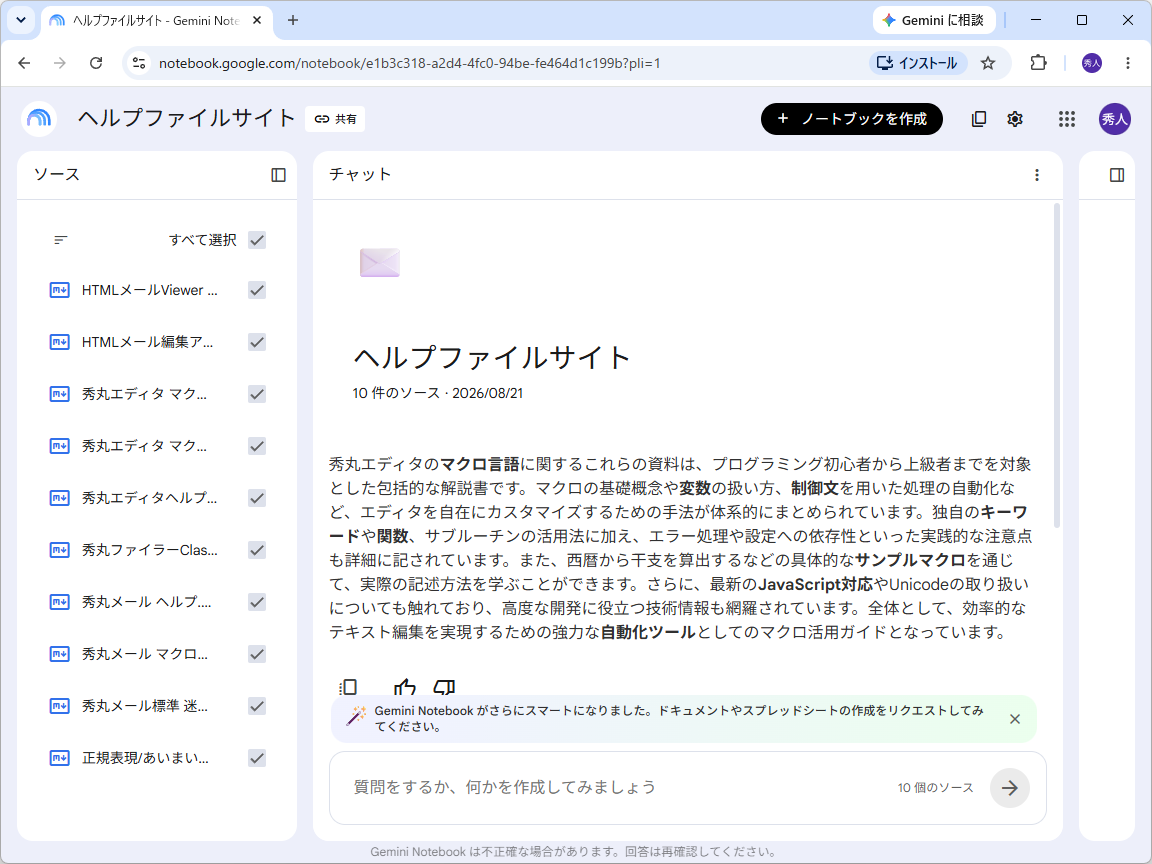Image resolution: width=1152 pixels, height=864 pixels.
Task: Focus the 質問をするか chat input field
Action: [617, 788]
